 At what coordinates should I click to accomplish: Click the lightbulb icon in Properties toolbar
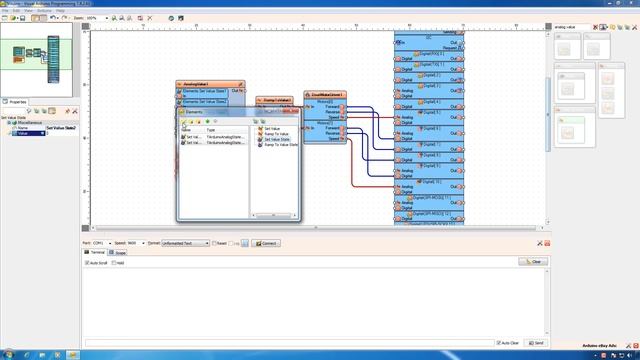29,111
